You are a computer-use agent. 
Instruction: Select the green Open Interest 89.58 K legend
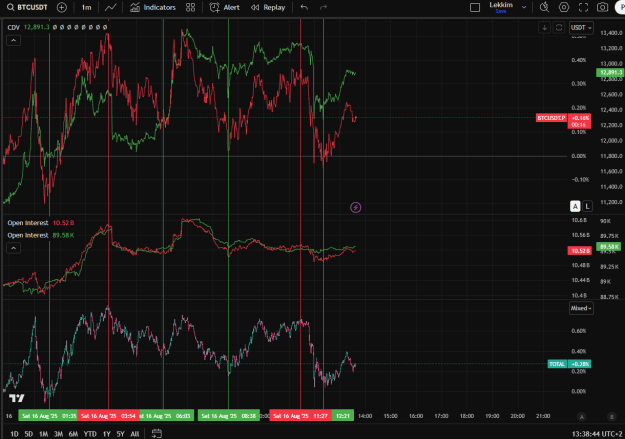point(41,235)
